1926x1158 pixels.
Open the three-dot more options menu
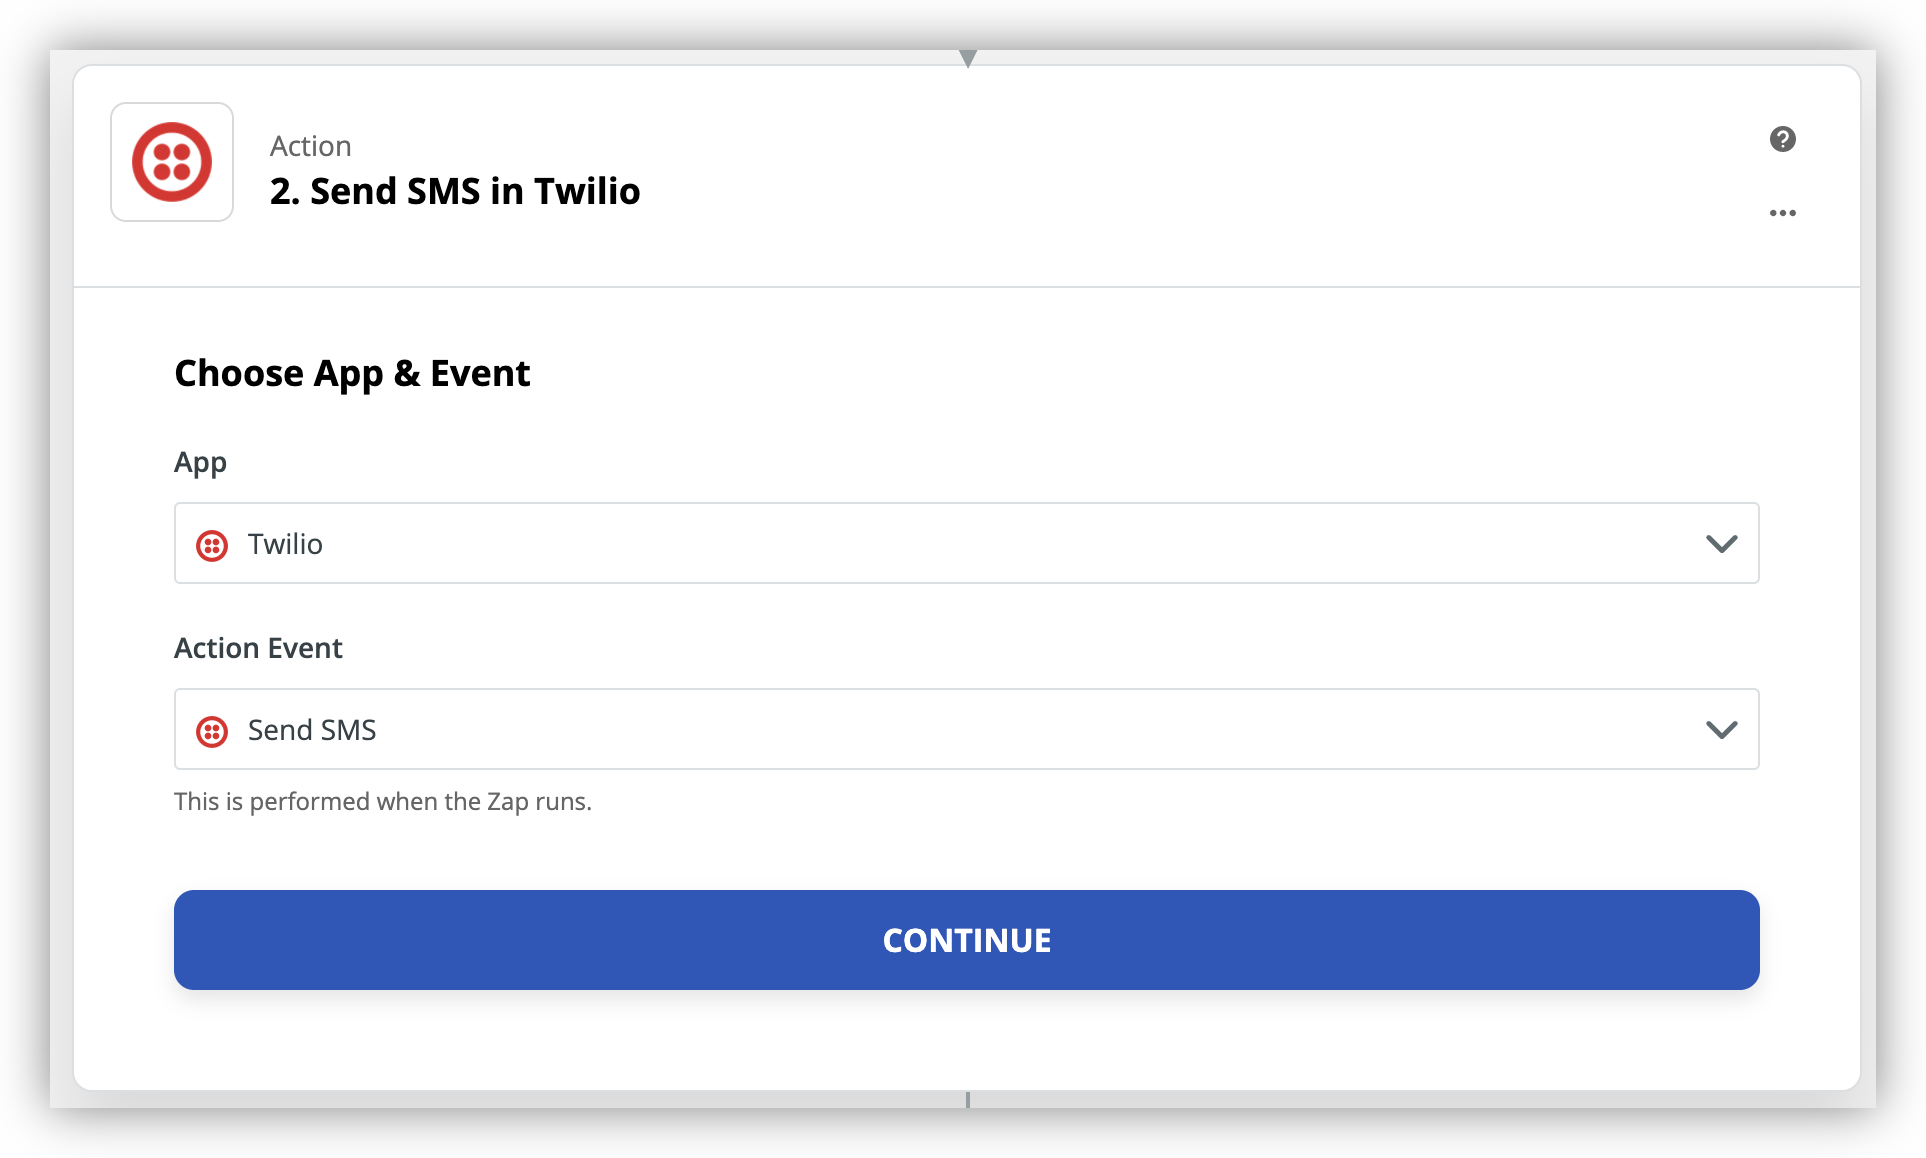pos(1782,213)
